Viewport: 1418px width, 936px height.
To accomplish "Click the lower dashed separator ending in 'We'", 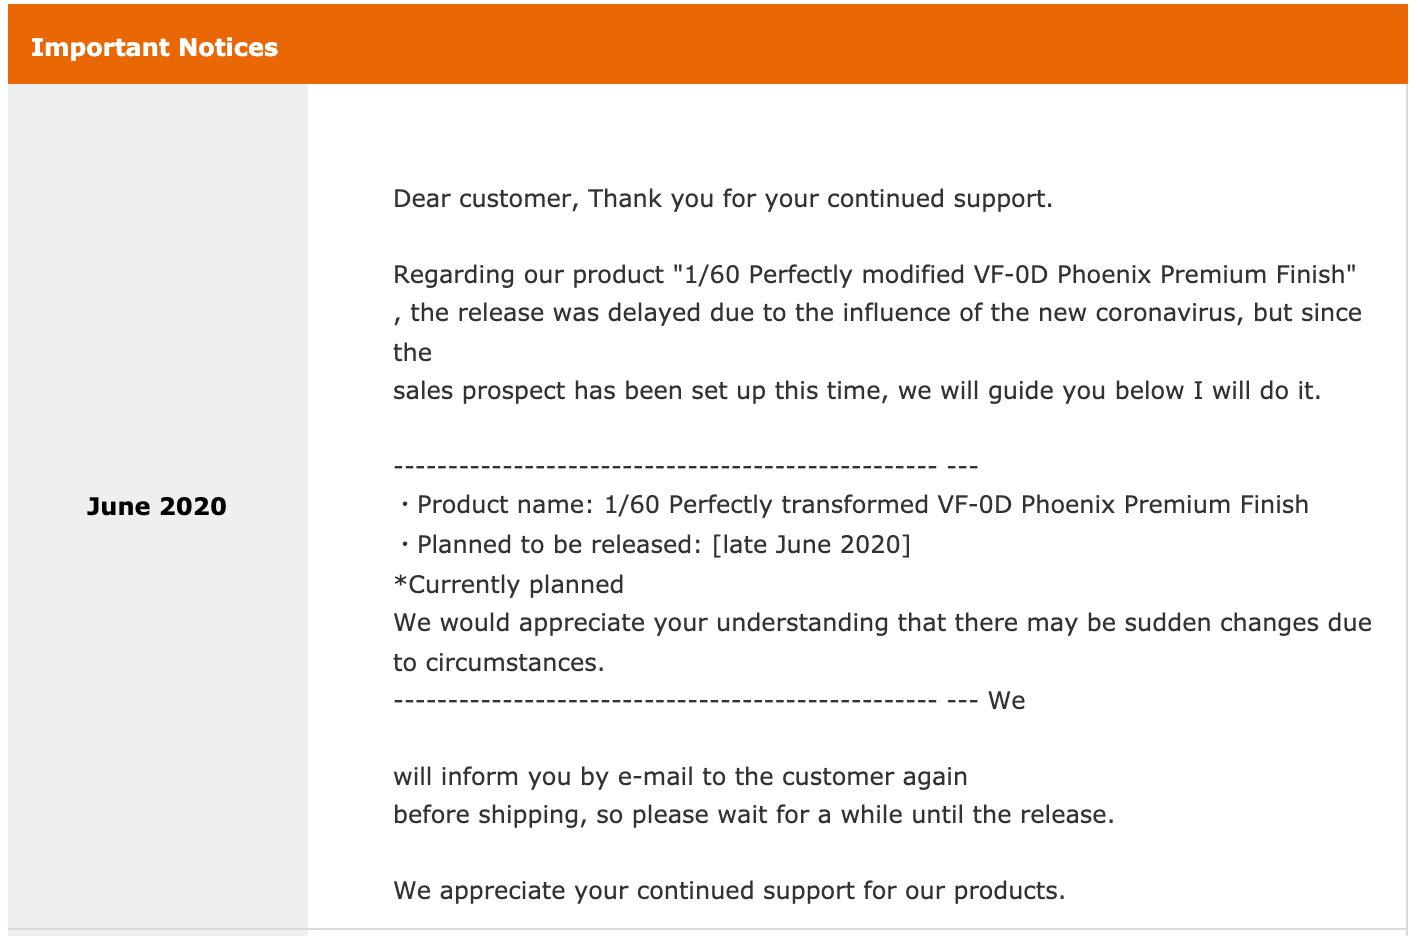I will click(x=709, y=700).
